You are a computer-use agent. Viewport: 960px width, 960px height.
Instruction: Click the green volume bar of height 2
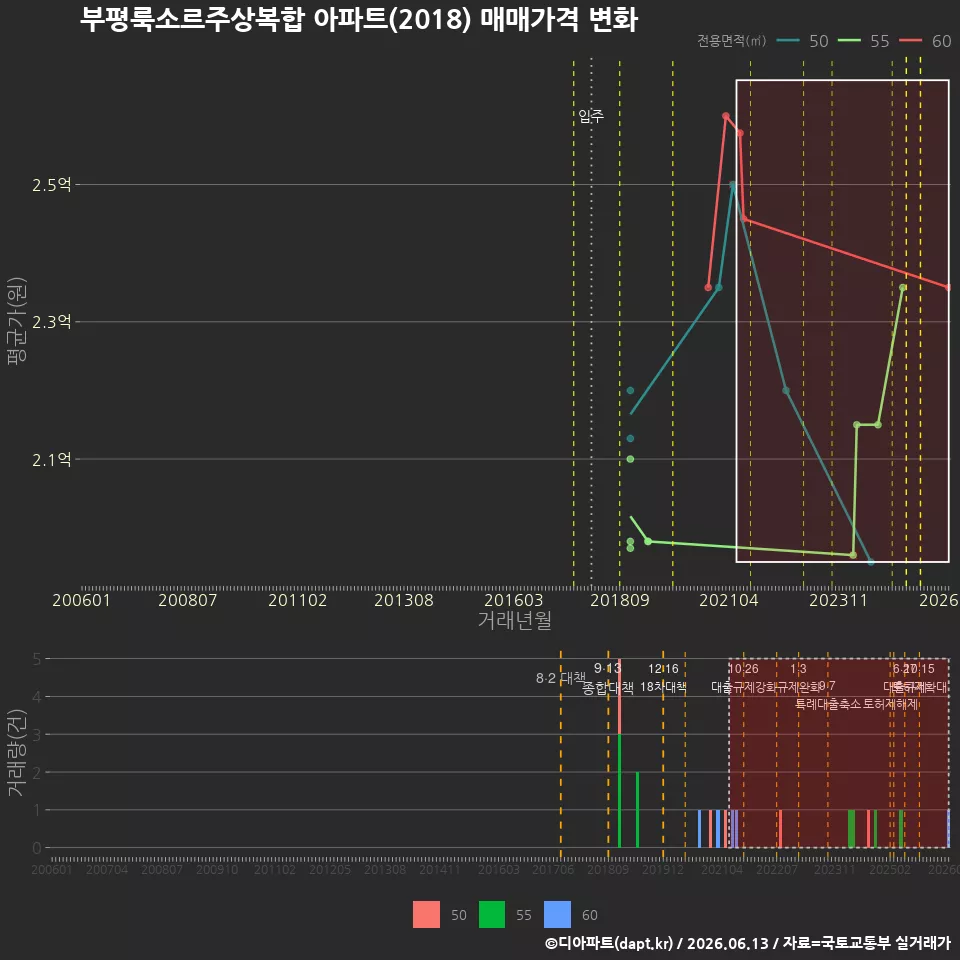[637, 810]
